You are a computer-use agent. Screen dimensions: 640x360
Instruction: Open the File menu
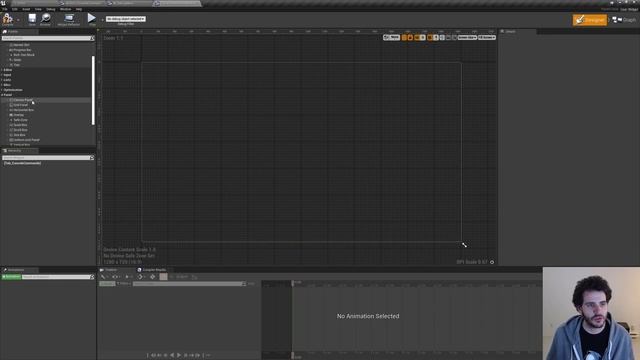pyautogui.click(x=4, y=9)
